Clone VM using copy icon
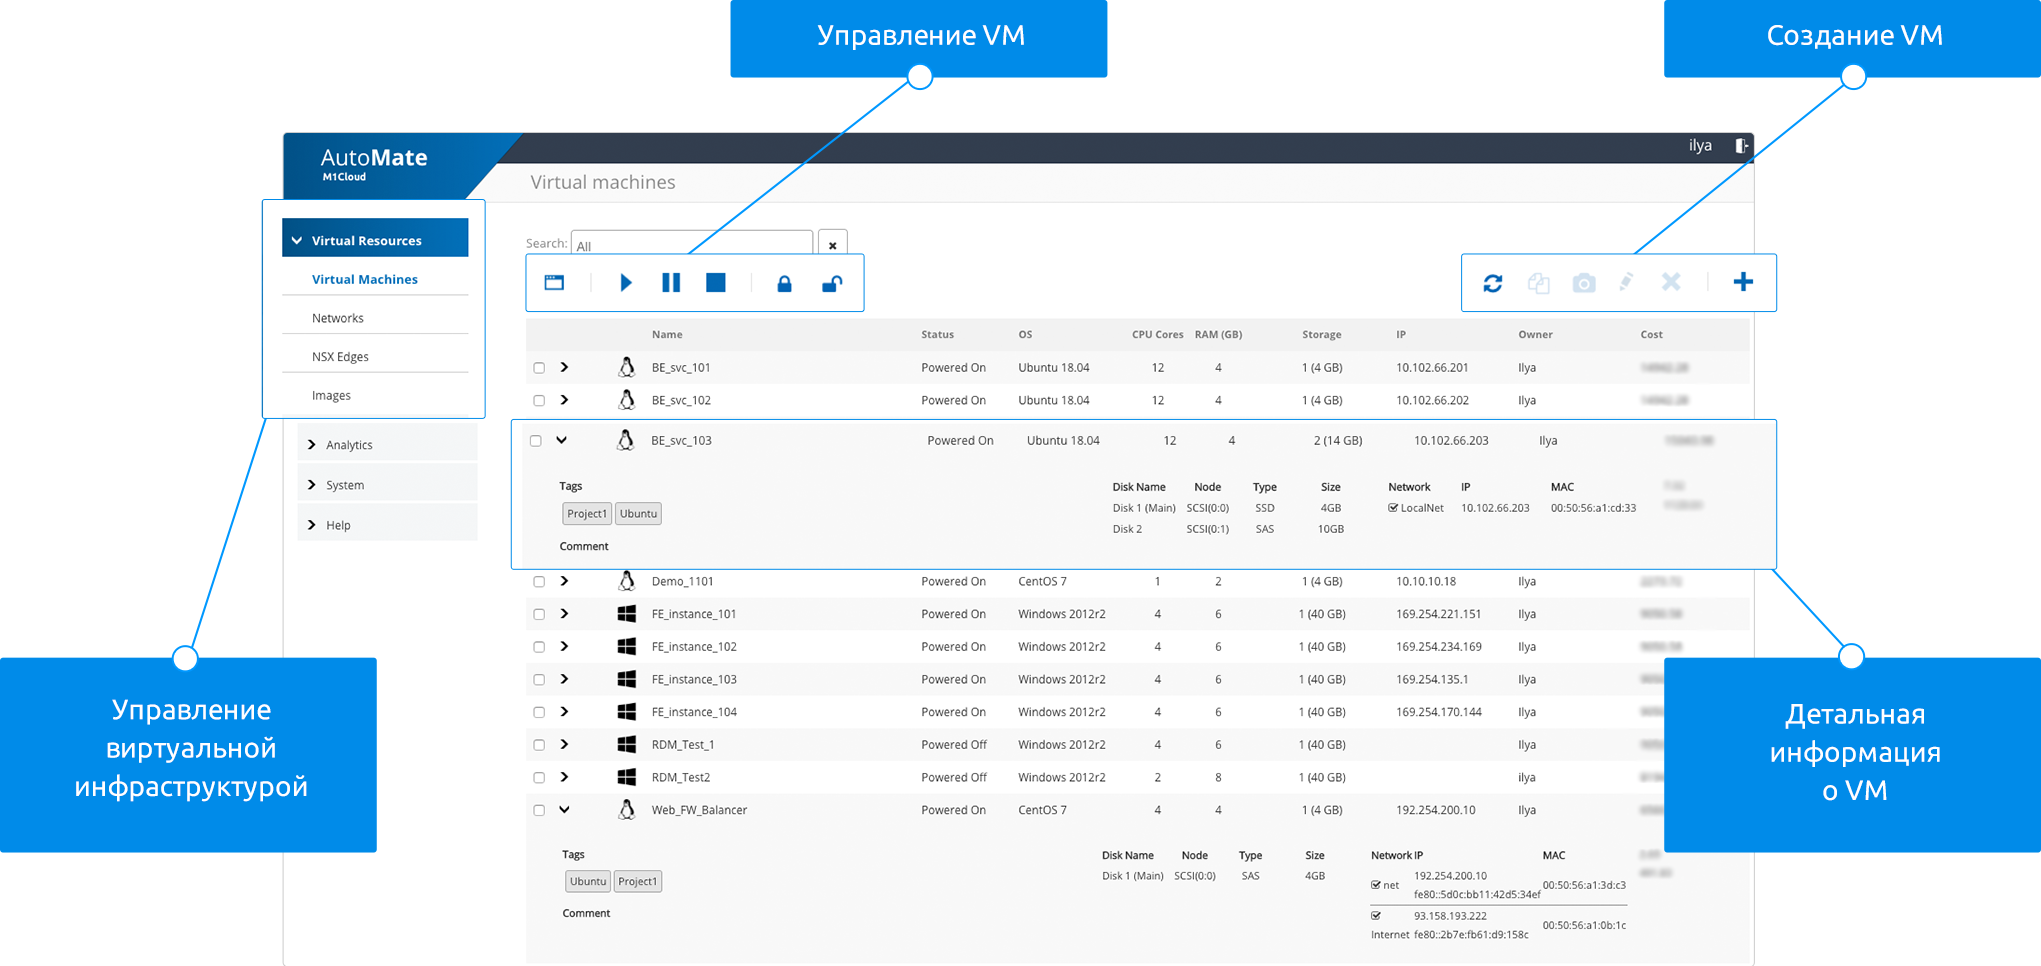The height and width of the screenshot is (966, 2041). click(x=1538, y=283)
